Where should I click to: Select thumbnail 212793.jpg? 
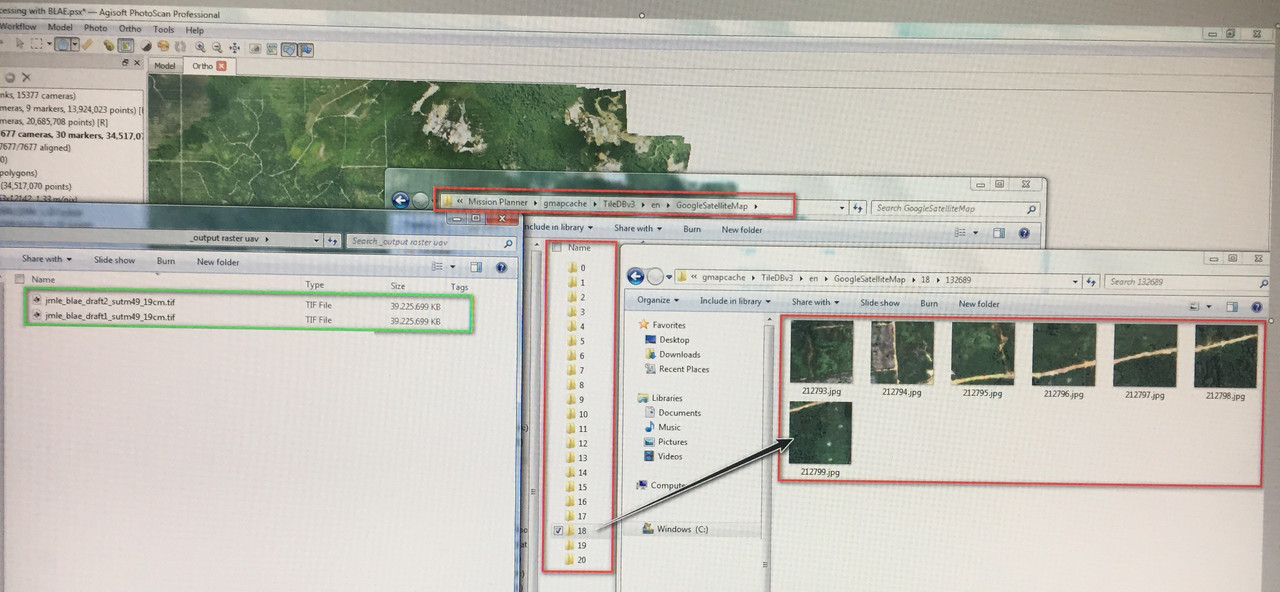(x=823, y=358)
